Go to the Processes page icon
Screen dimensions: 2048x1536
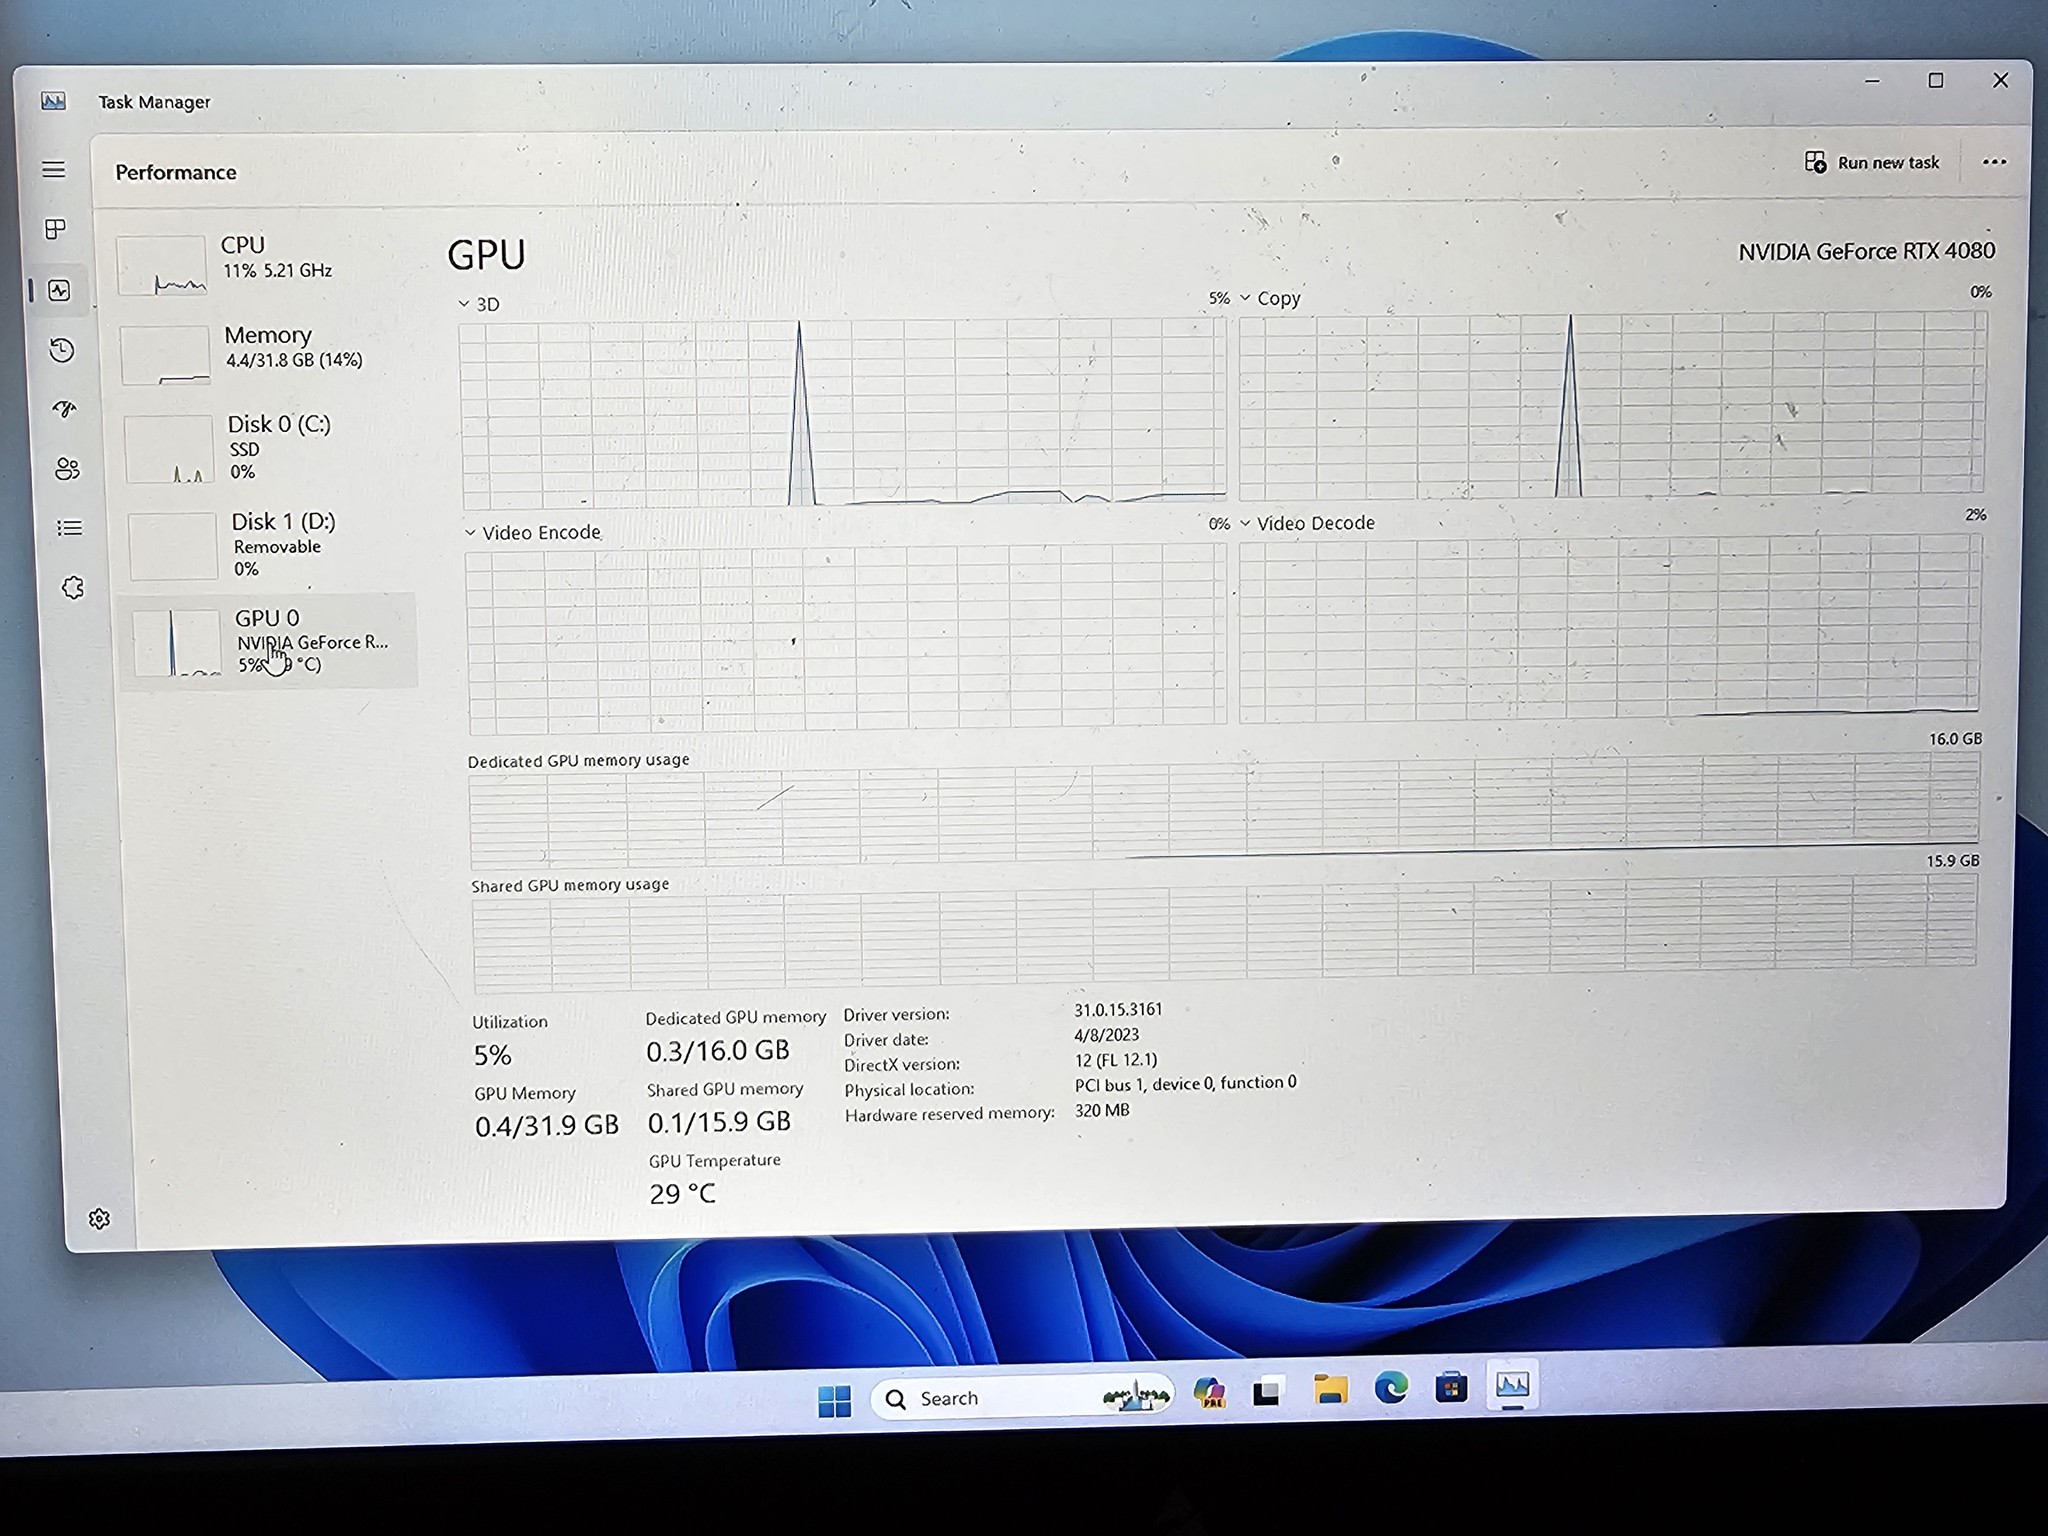[56, 229]
